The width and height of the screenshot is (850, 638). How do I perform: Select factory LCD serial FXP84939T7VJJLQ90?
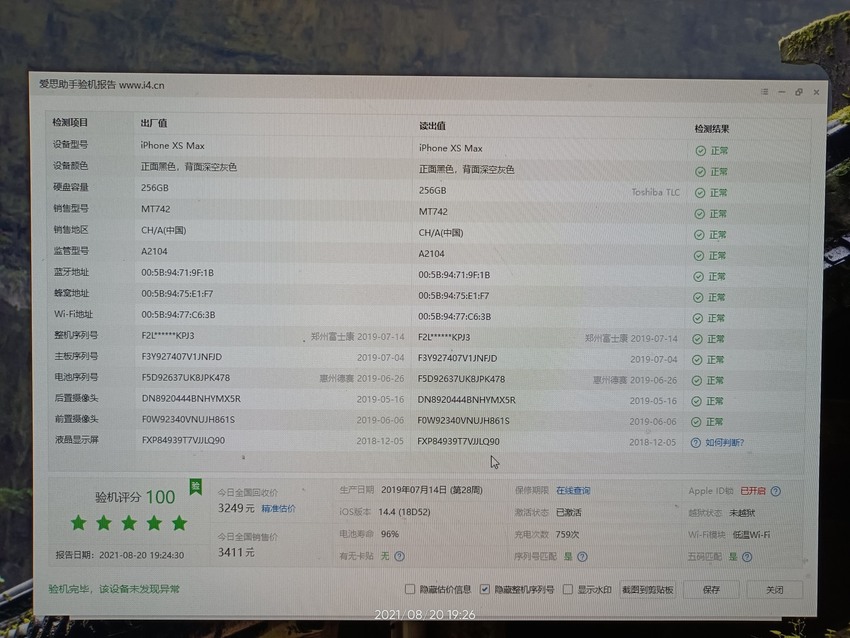[x=183, y=440]
